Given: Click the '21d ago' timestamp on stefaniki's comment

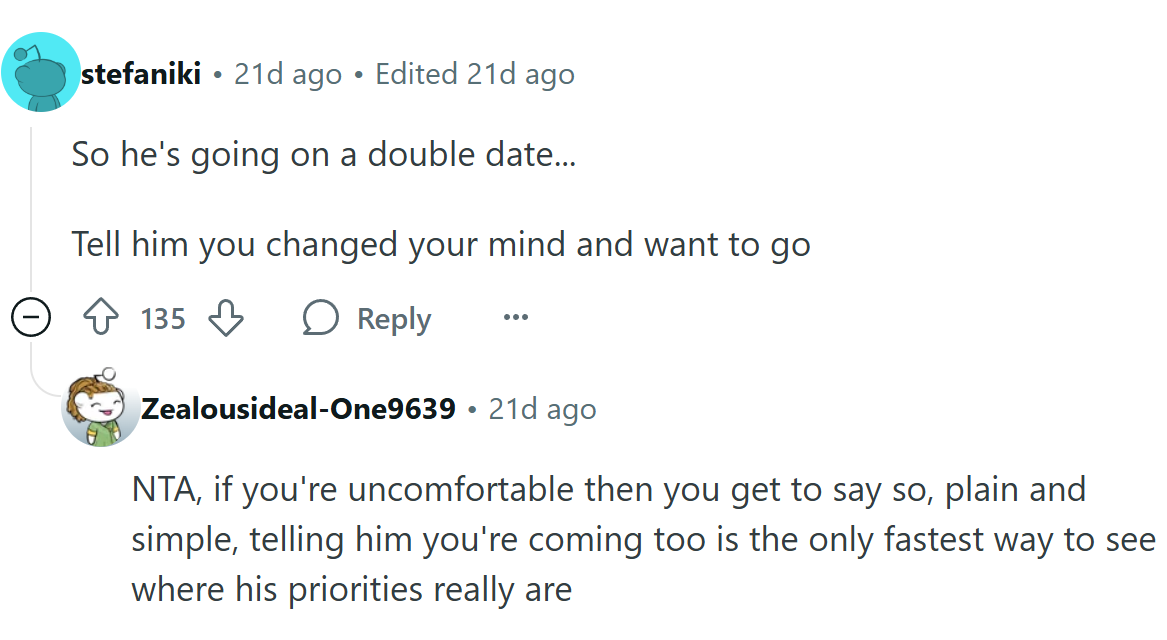Looking at the screenshot, I should point(287,72).
